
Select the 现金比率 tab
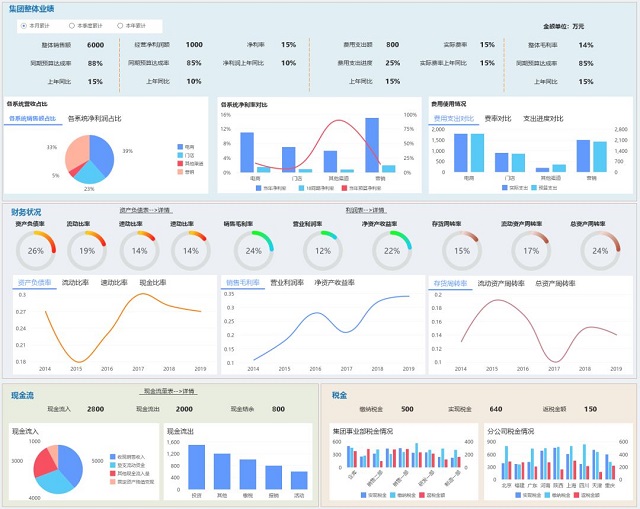click(x=153, y=282)
